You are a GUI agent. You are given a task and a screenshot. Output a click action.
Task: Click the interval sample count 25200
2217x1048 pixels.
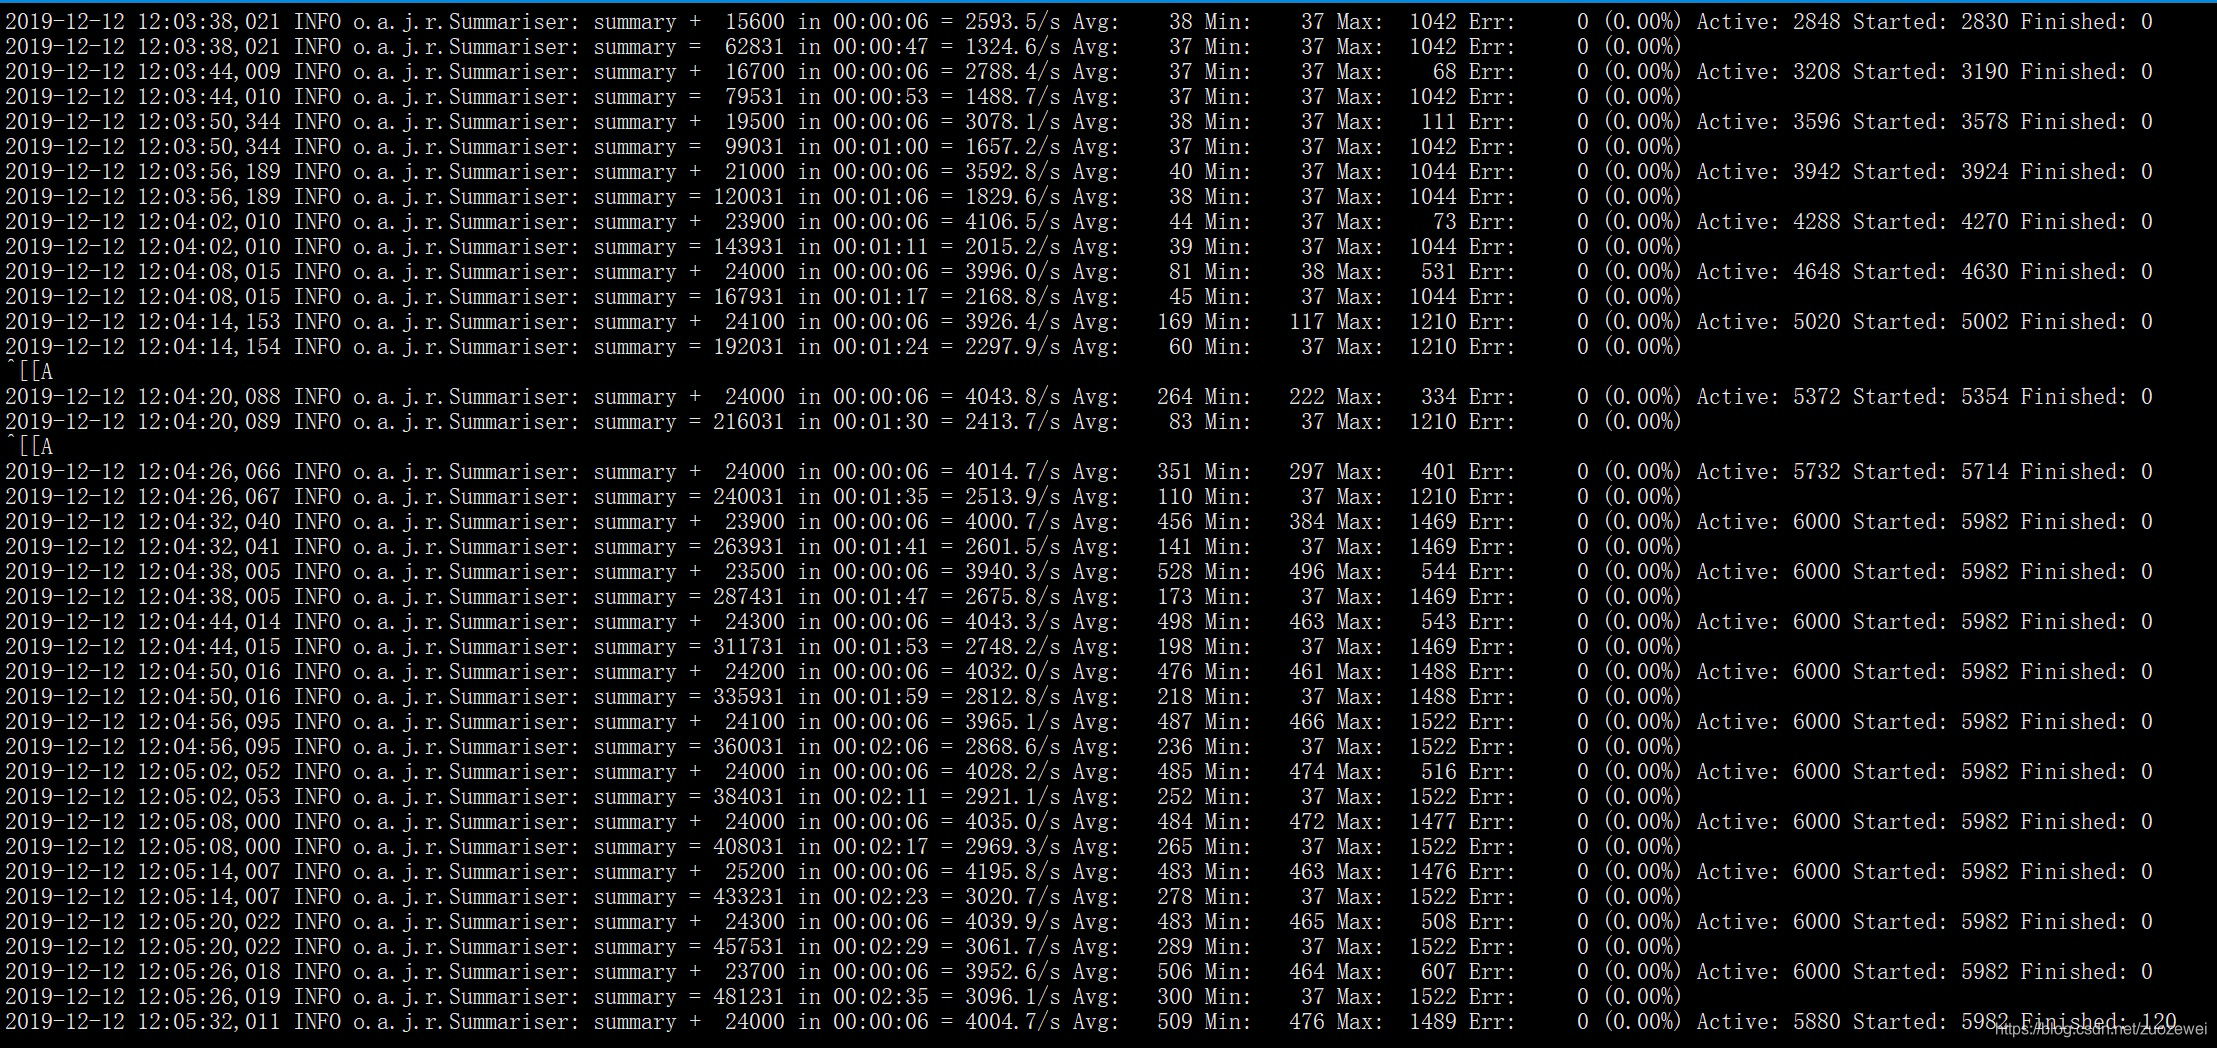[754, 872]
